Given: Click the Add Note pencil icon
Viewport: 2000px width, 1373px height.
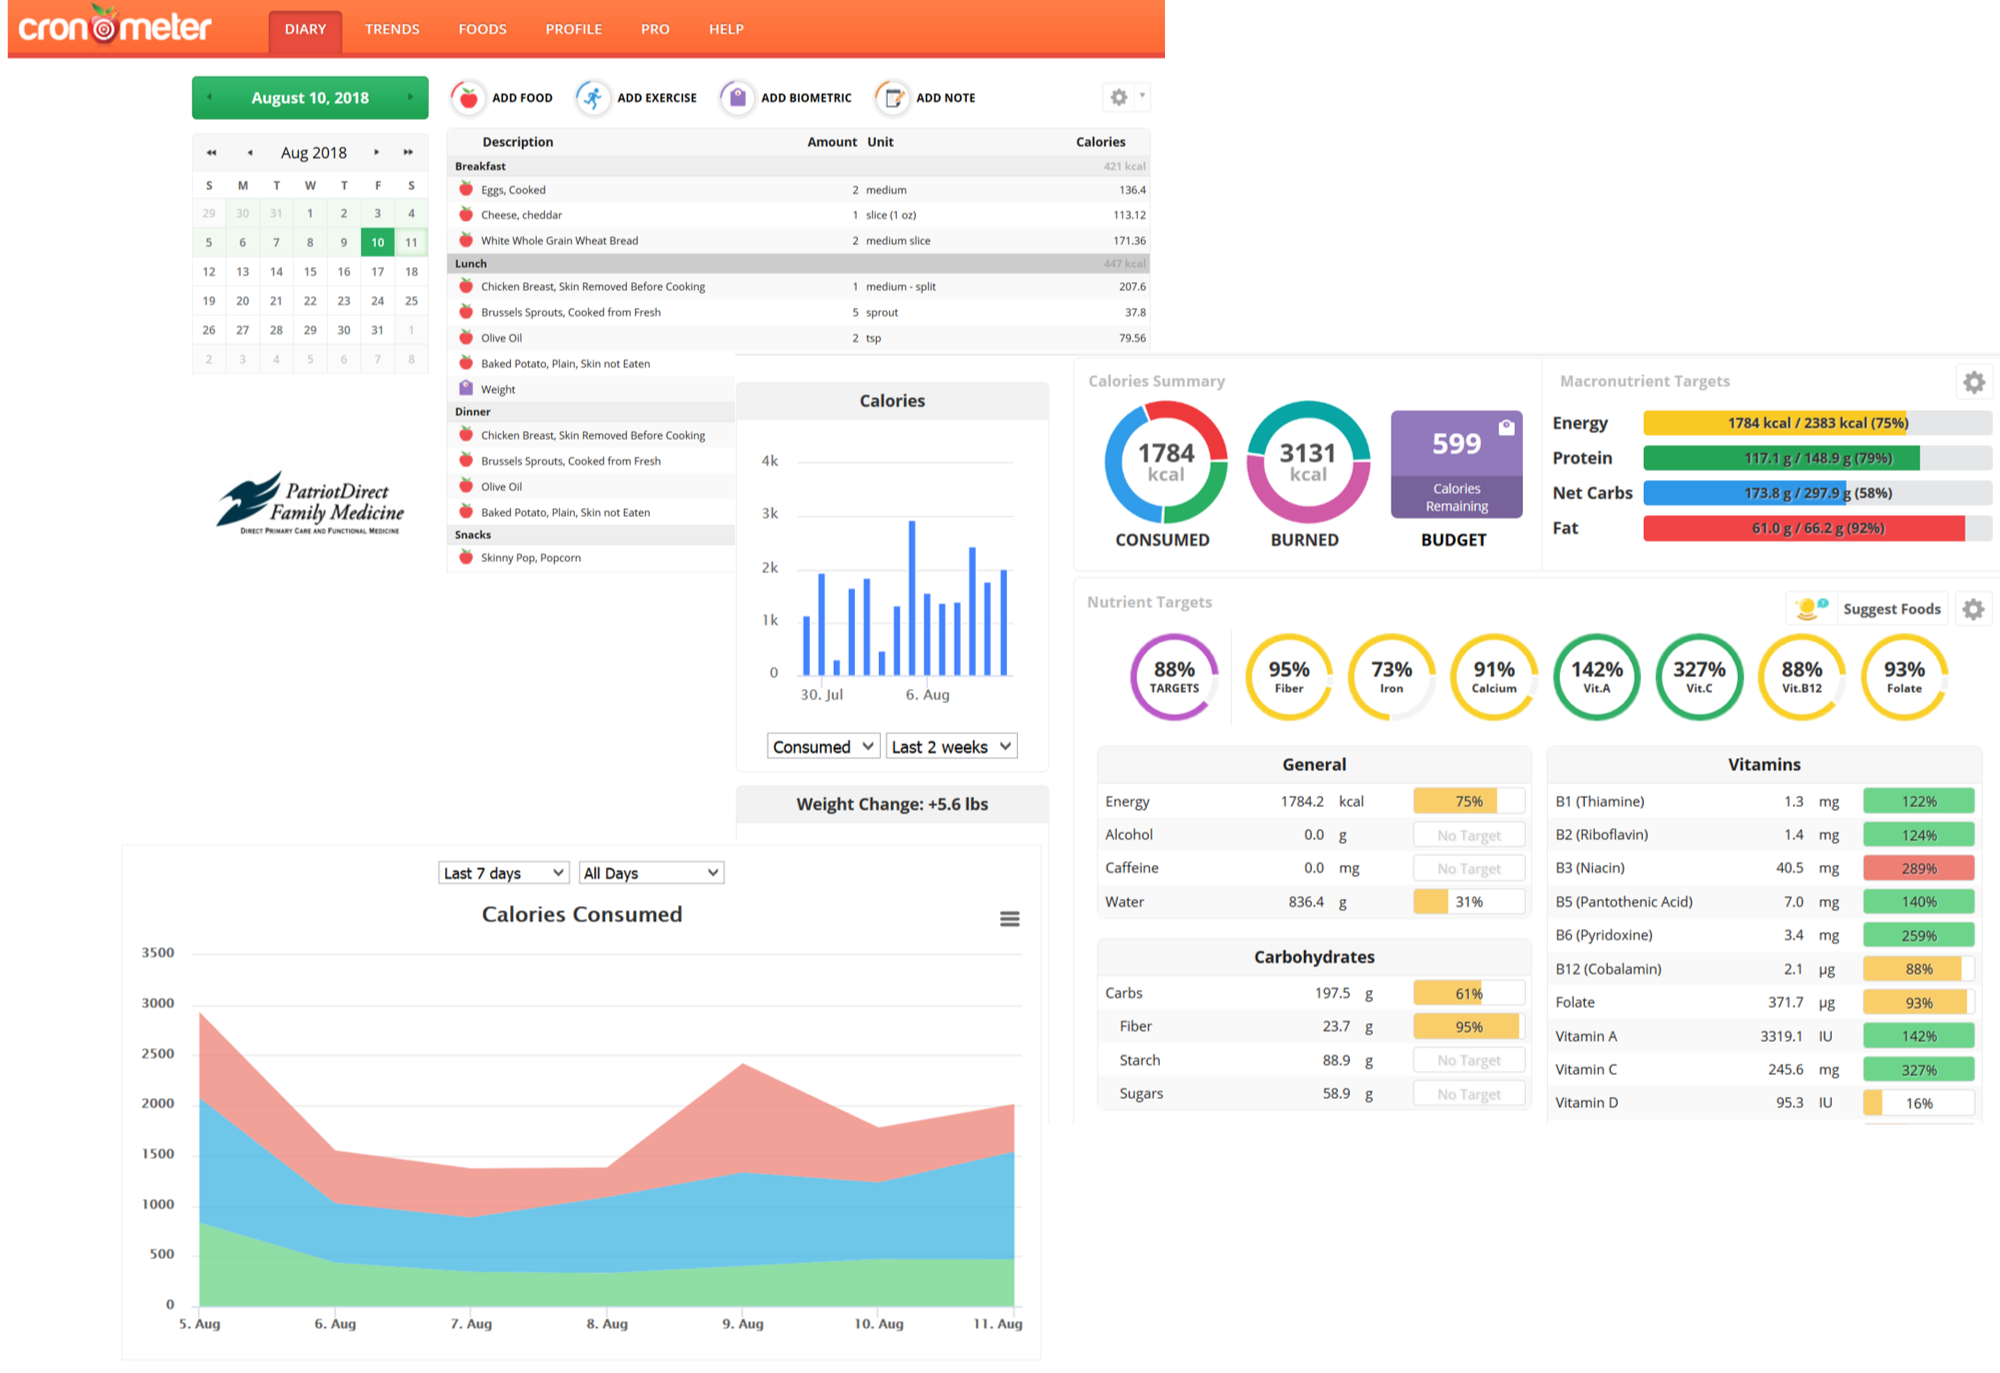Looking at the screenshot, I should pos(891,98).
